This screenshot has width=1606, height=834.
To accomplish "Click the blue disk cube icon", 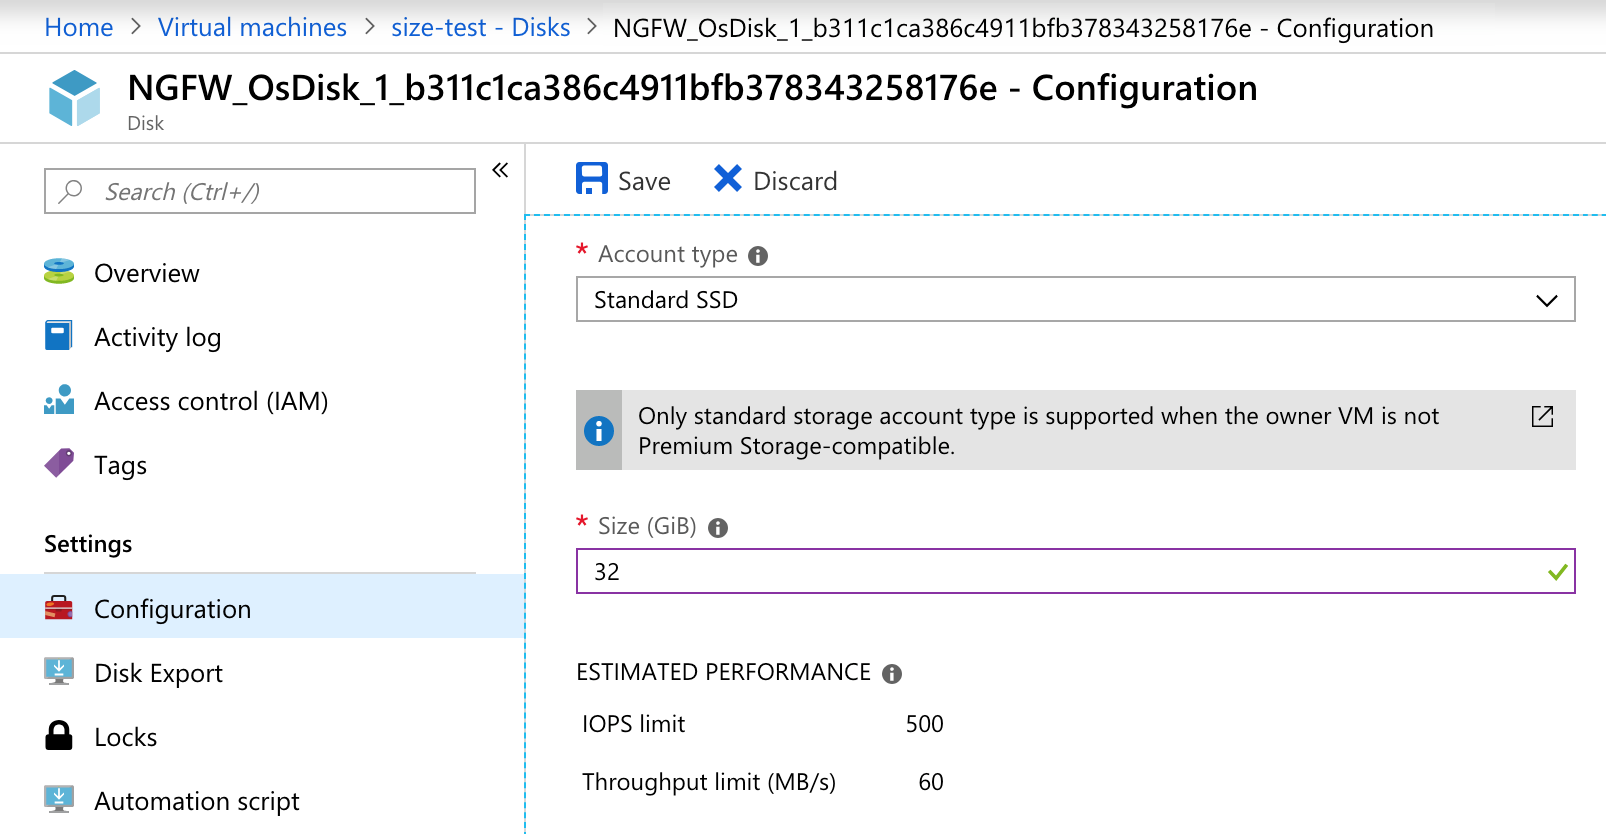I will click(x=75, y=98).
